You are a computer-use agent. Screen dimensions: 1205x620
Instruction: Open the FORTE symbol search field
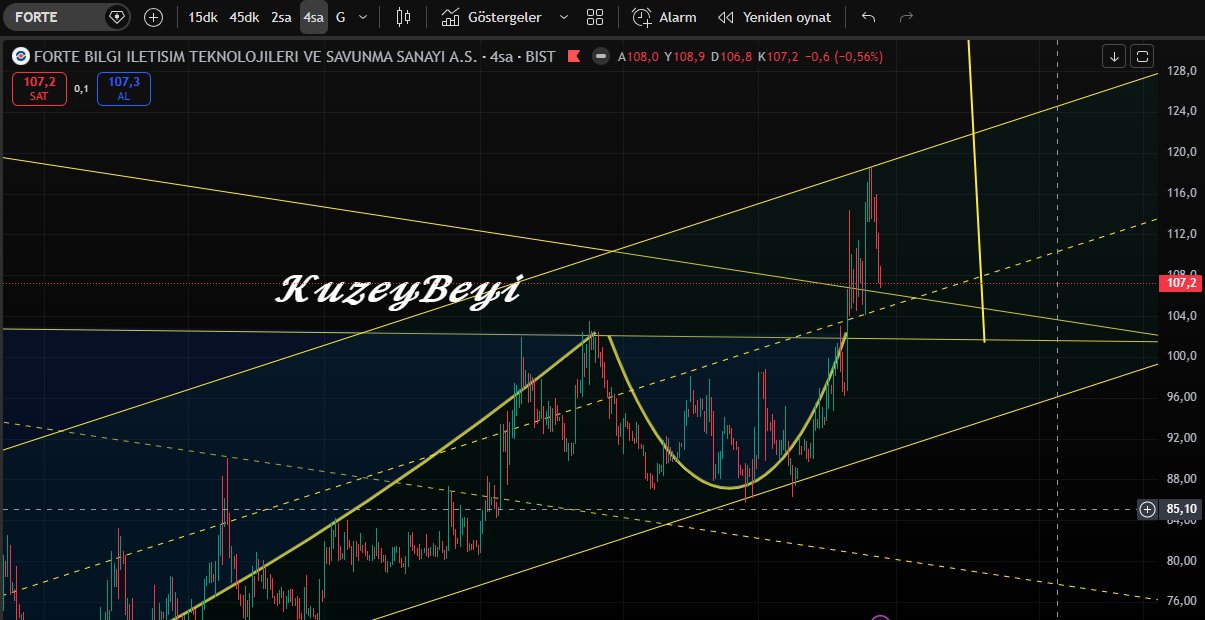(x=66, y=17)
